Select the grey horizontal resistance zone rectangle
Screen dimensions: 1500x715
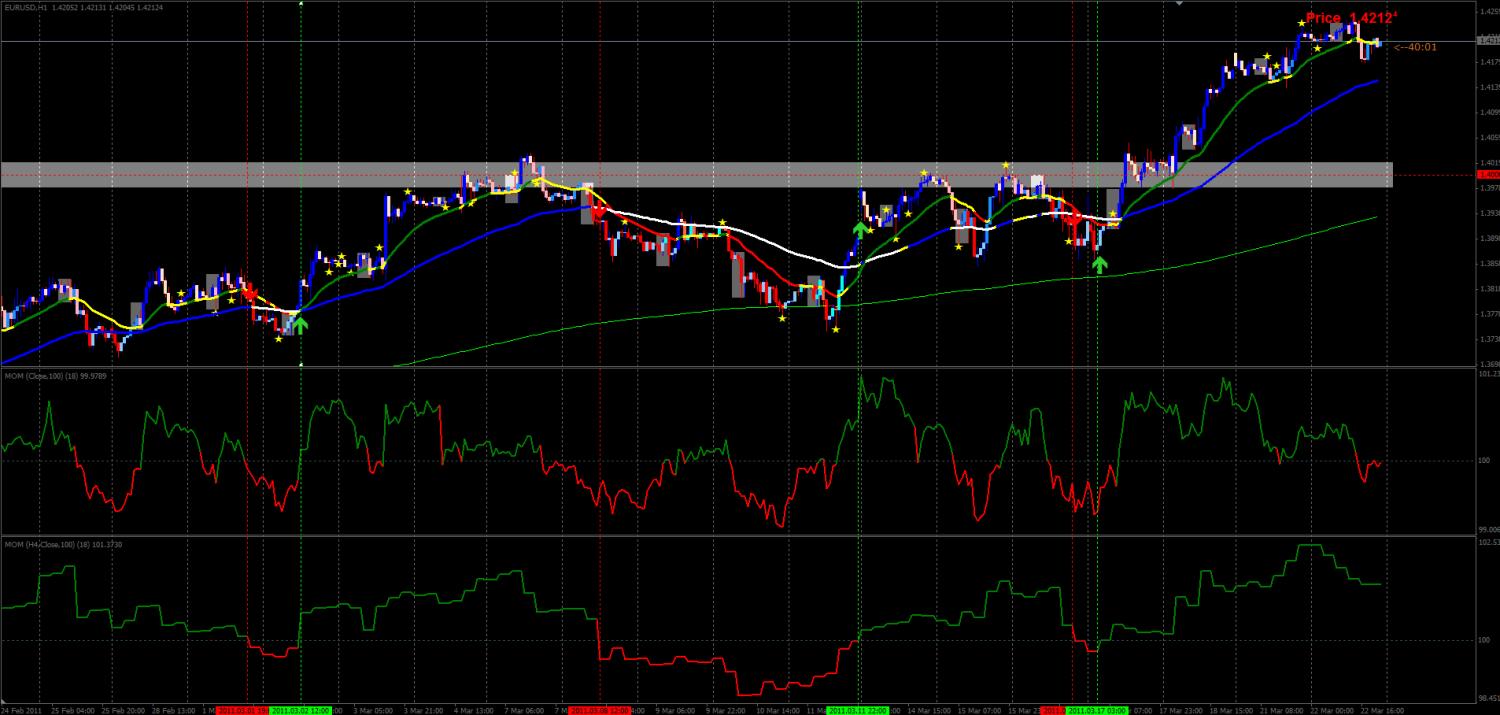pos(696,174)
